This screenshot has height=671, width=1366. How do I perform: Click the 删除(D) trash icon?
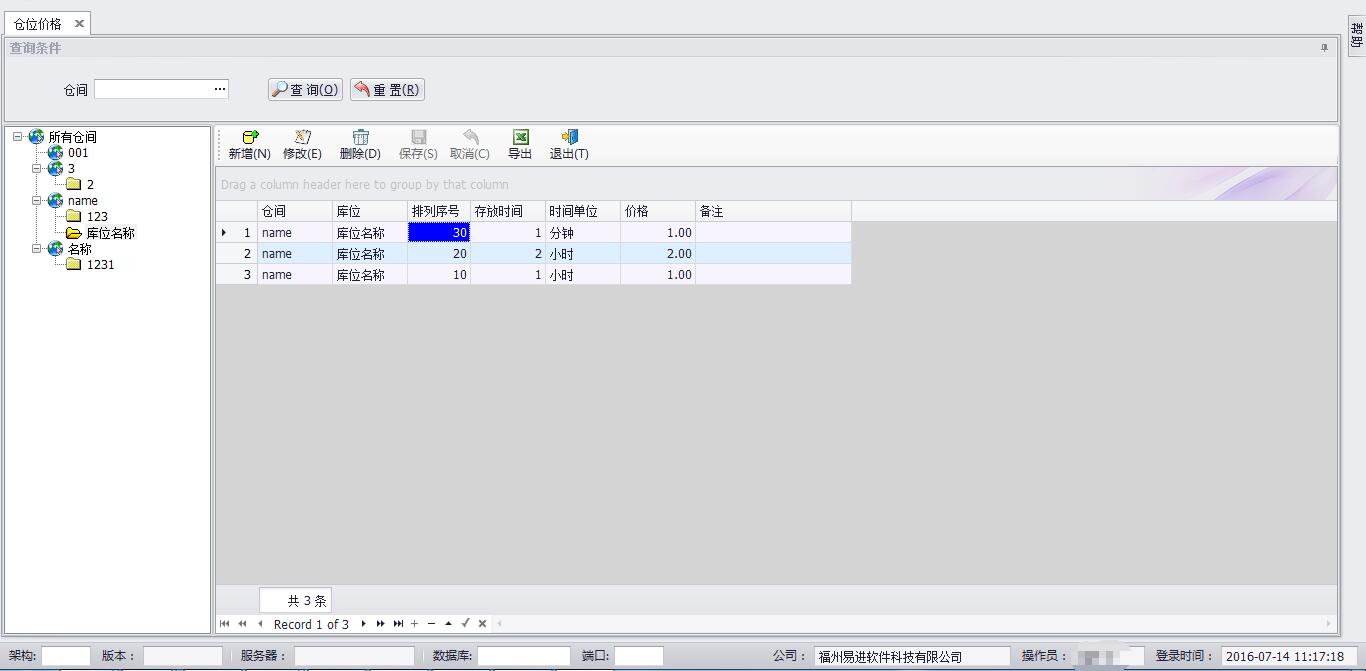pos(360,138)
